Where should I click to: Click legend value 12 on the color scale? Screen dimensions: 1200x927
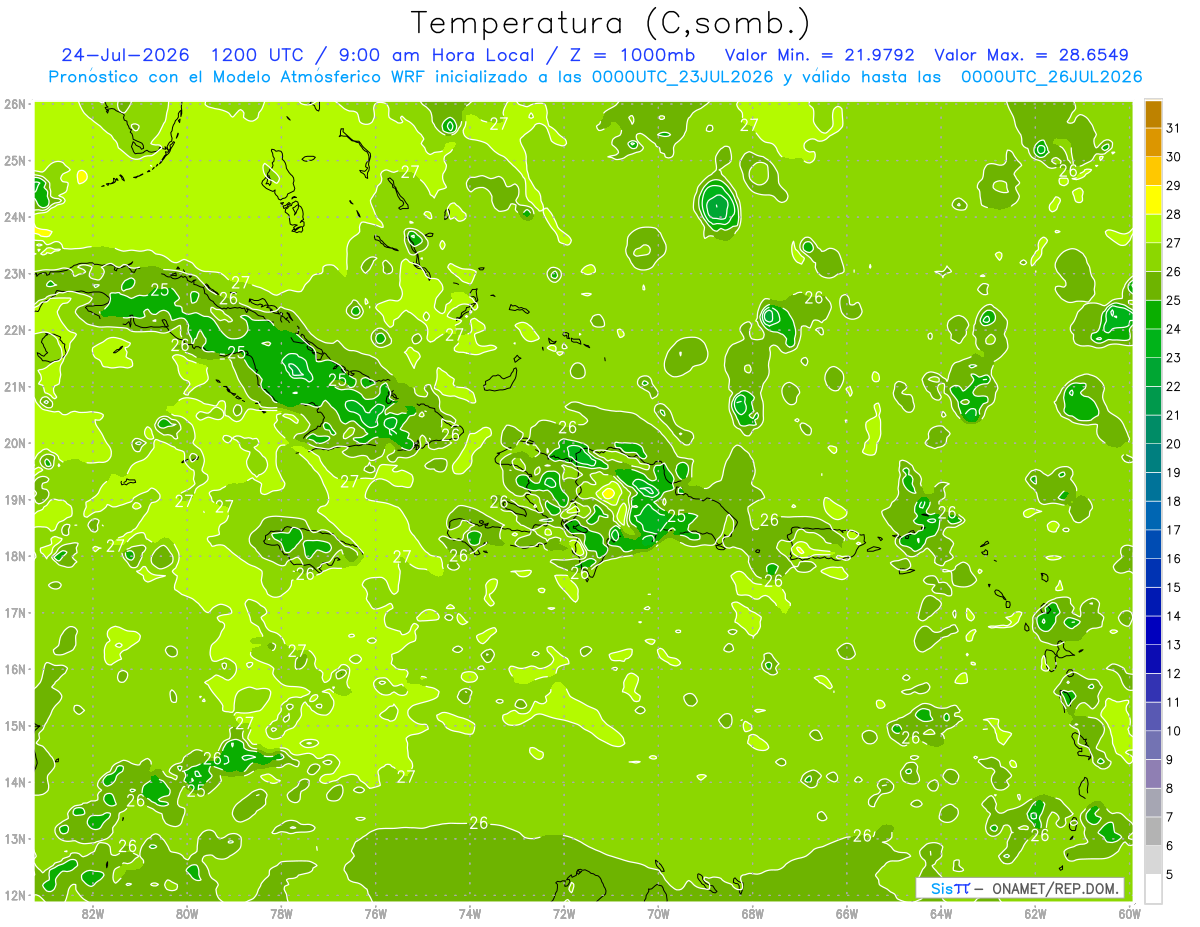tap(1173, 673)
